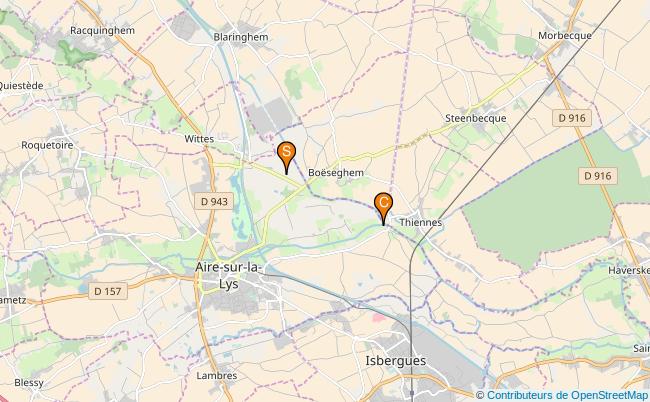
Task: Click the Blaringhem place label
Action: pos(240,37)
